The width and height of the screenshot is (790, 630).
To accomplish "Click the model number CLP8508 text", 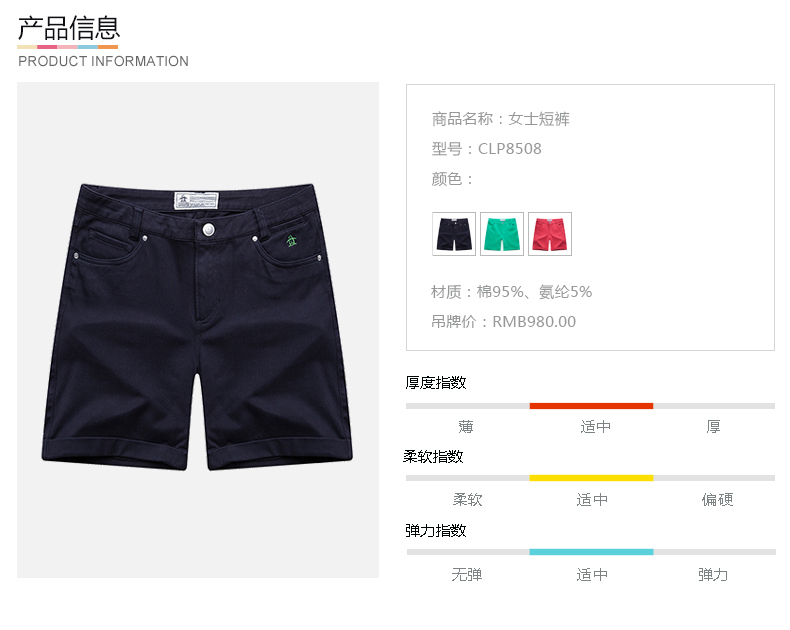I will (x=509, y=149).
